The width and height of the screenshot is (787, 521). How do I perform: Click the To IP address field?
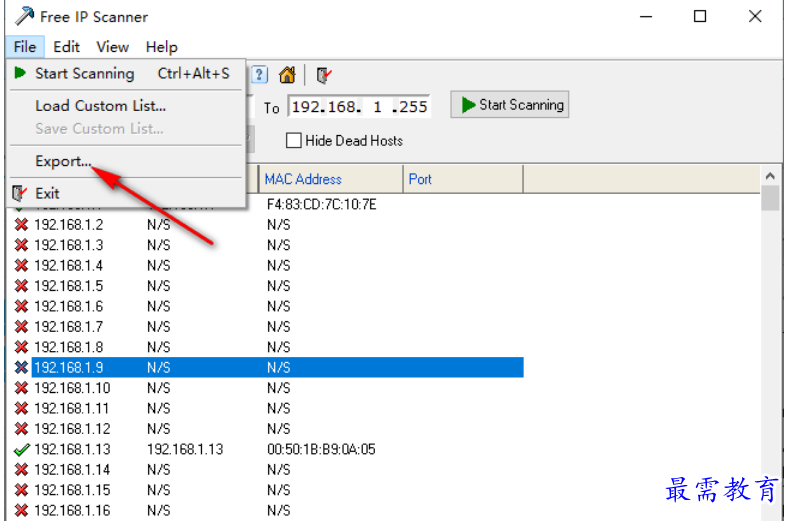pyautogui.click(x=359, y=106)
